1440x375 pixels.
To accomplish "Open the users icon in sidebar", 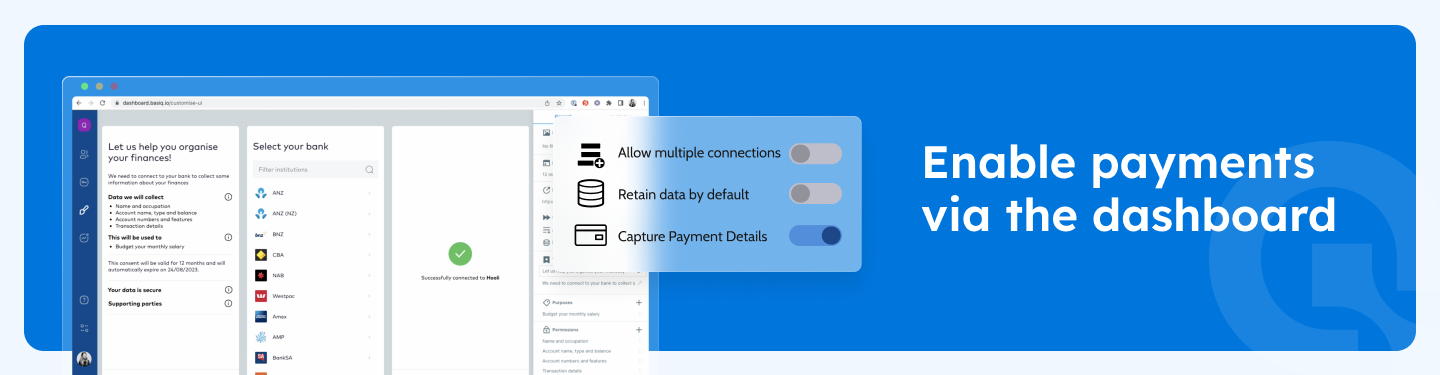I will tap(85, 154).
